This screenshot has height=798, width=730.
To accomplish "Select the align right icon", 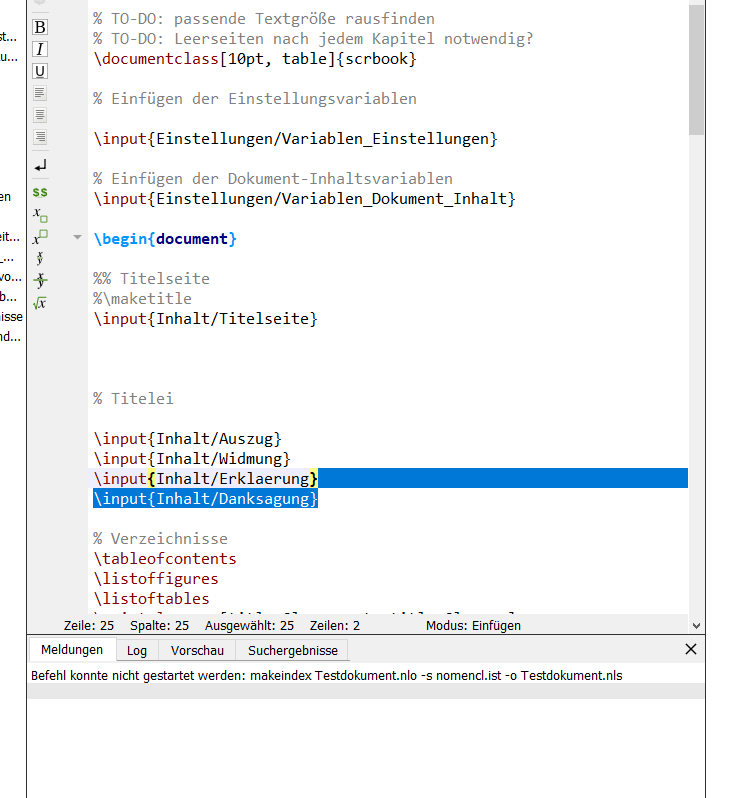I will pos(40,137).
